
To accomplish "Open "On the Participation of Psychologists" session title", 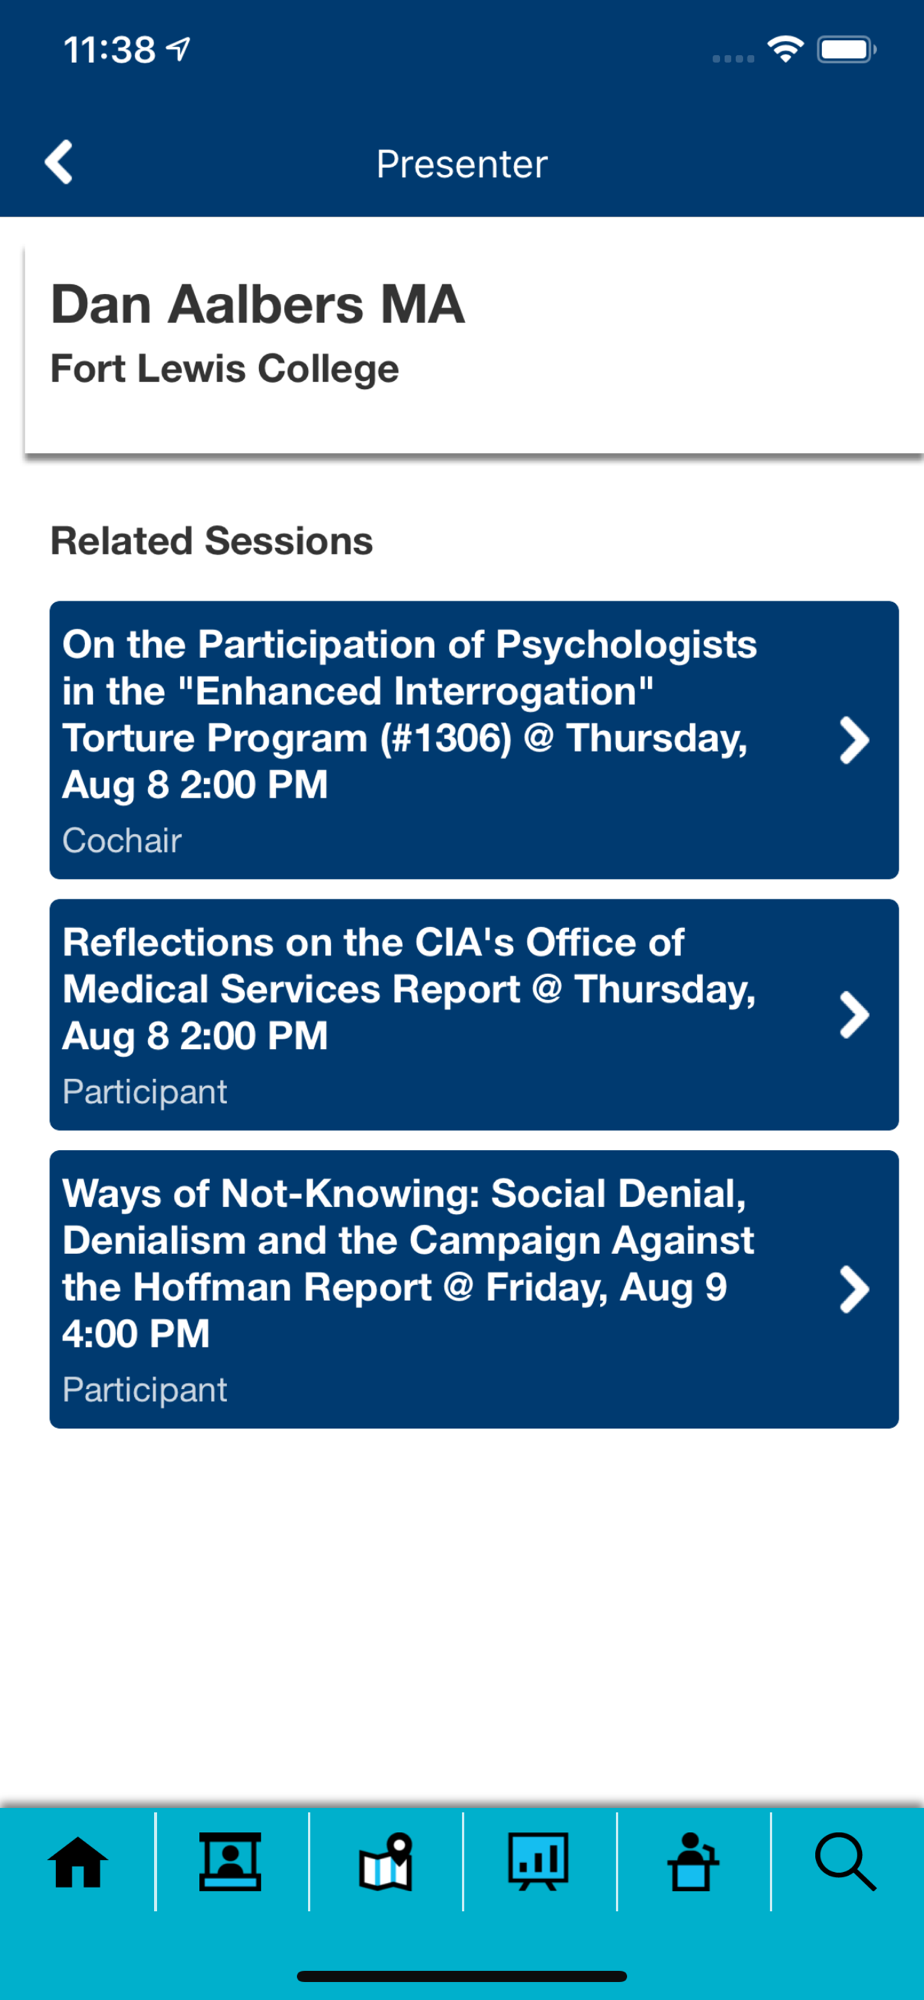I will 409,714.
